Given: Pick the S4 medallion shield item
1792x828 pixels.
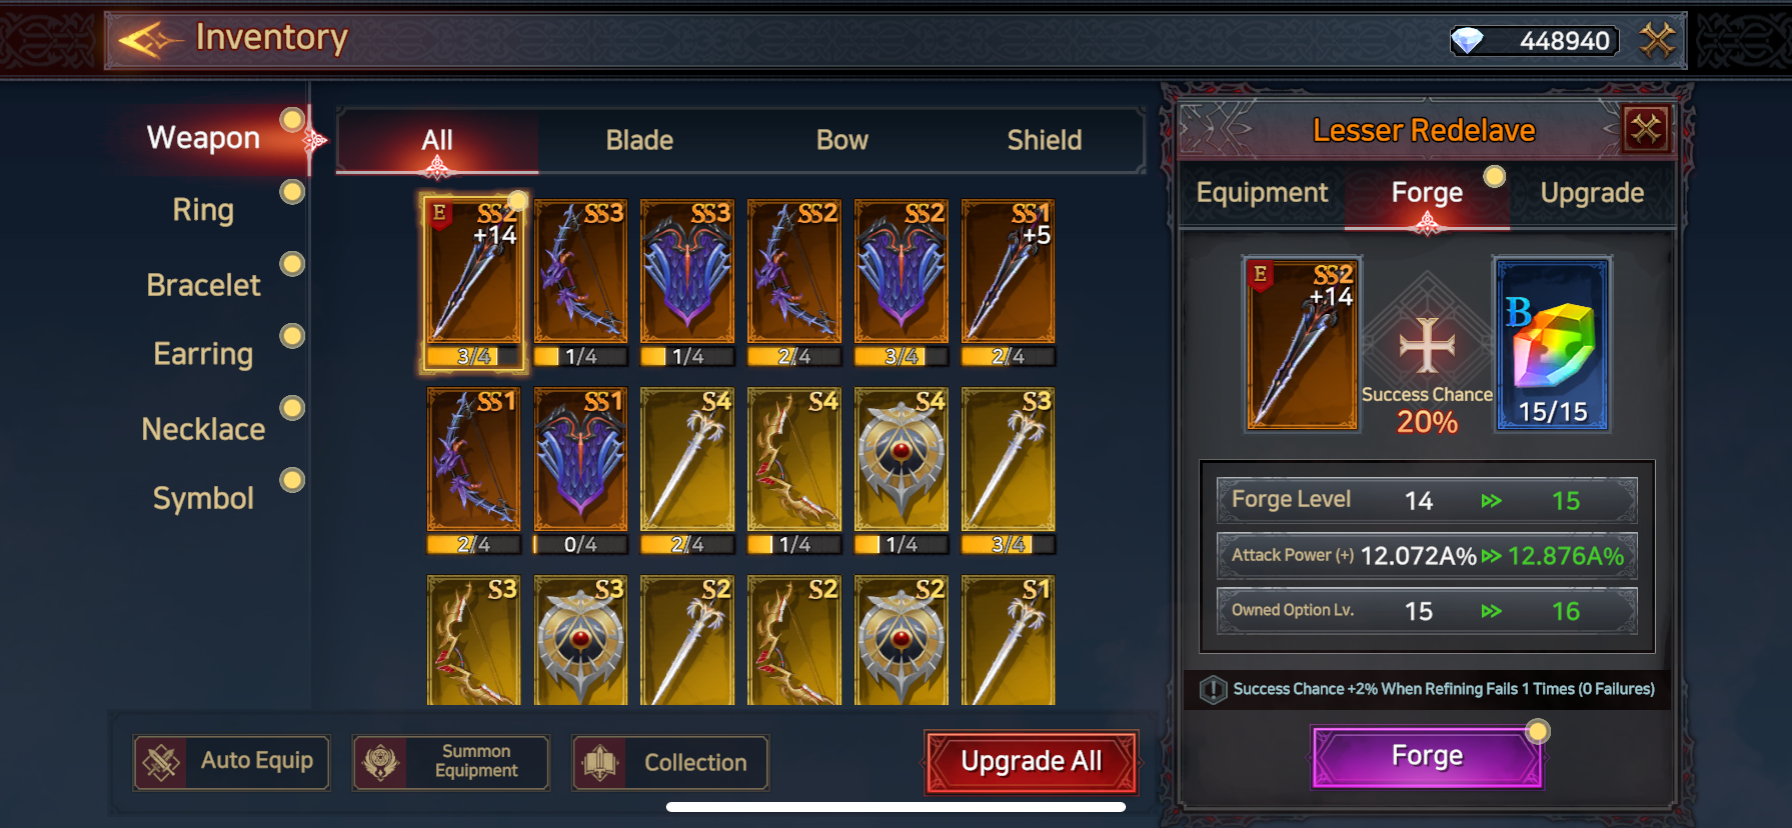Looking at the screenshot, I should point(901,470).
